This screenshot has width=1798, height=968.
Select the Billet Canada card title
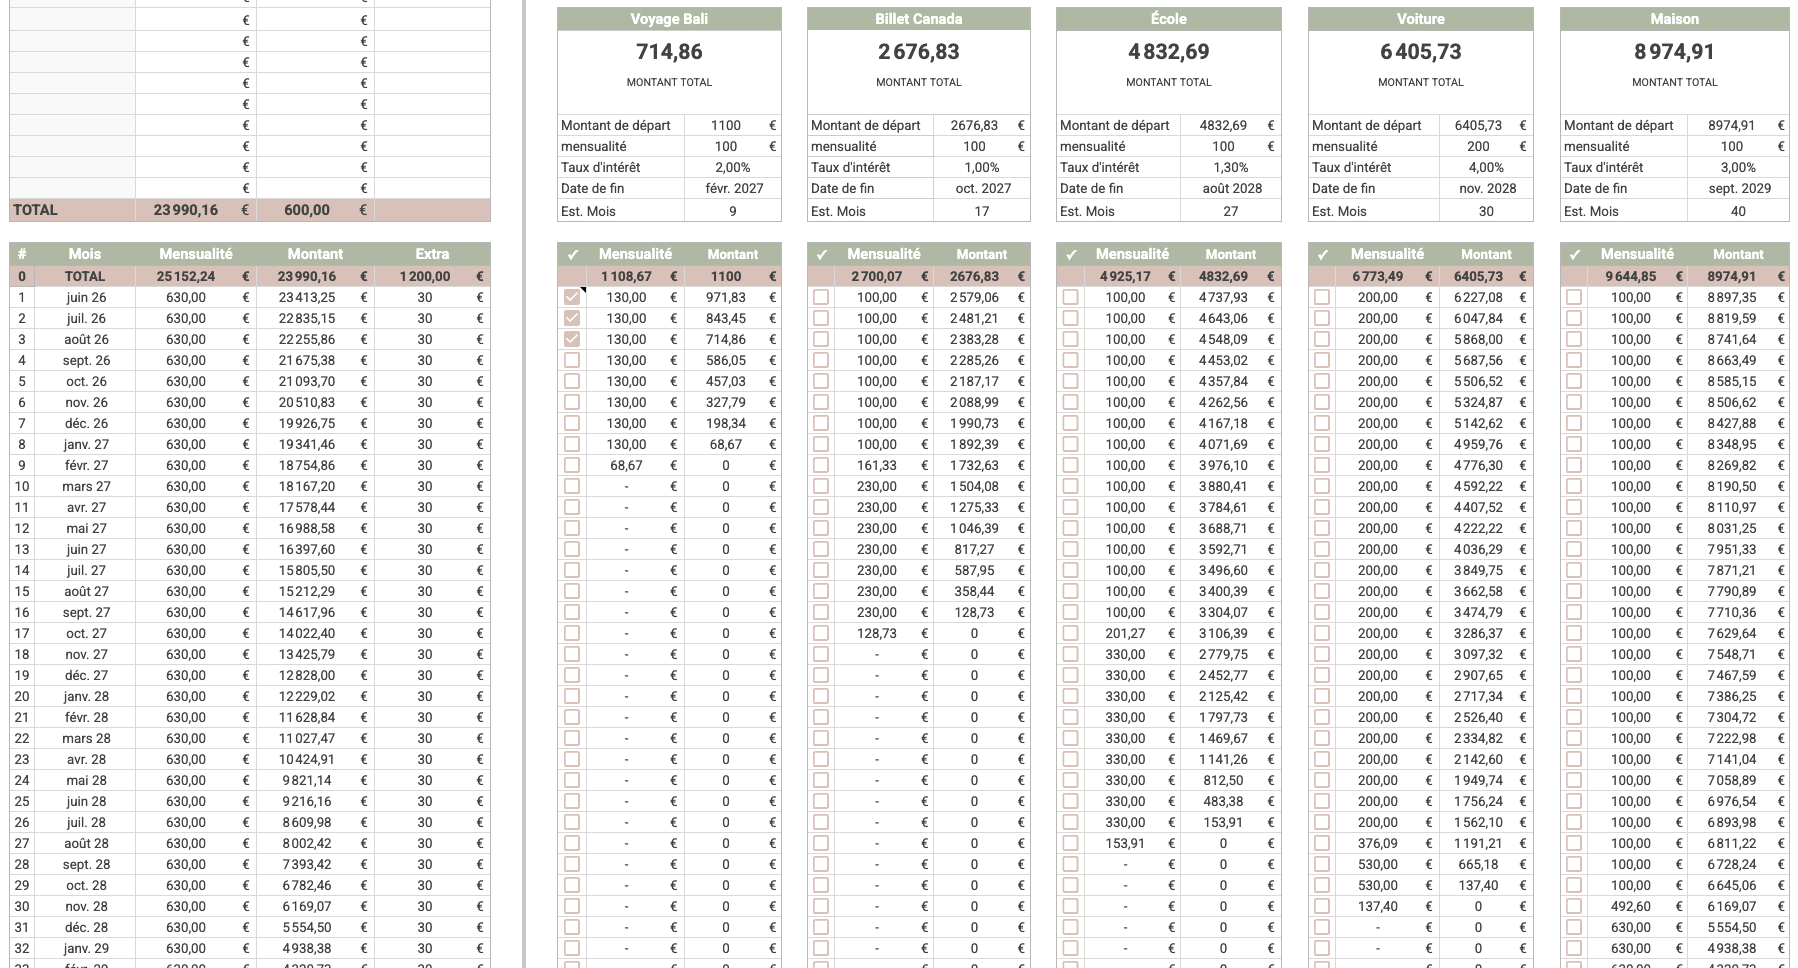[919, 19]
